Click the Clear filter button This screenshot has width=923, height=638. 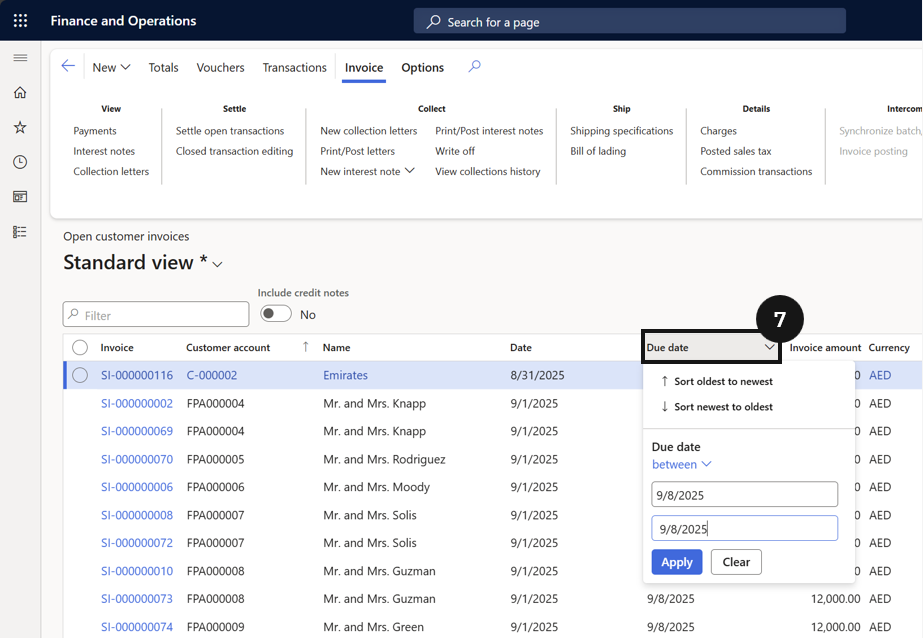point(736,562)
